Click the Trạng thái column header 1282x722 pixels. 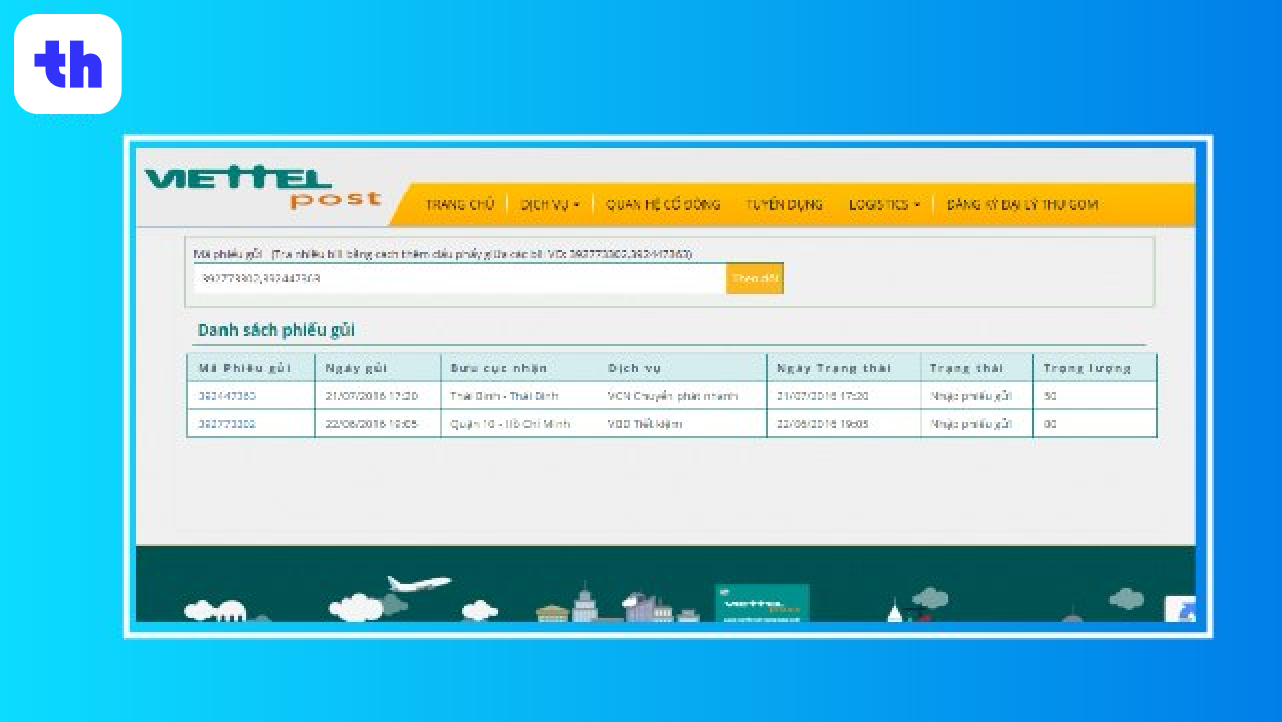(x=965, y=368)
